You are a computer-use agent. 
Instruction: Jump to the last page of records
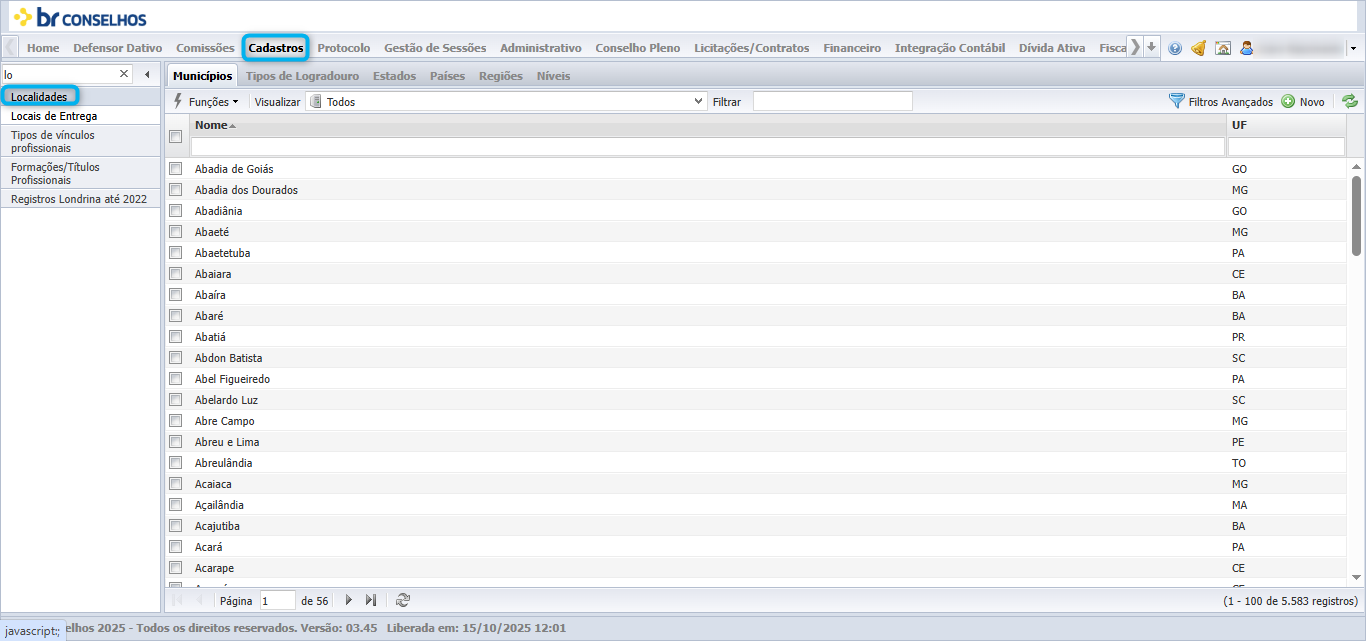371,600
